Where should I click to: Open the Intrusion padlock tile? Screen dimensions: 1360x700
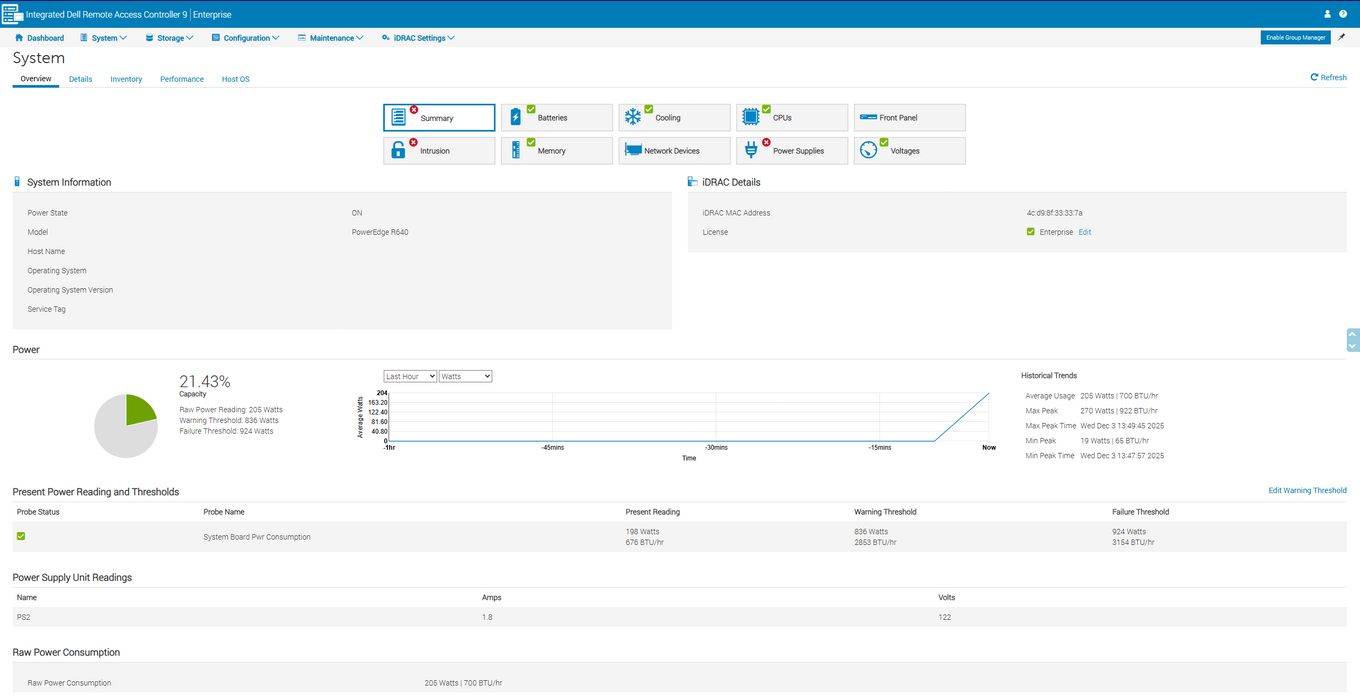[439, 151]
